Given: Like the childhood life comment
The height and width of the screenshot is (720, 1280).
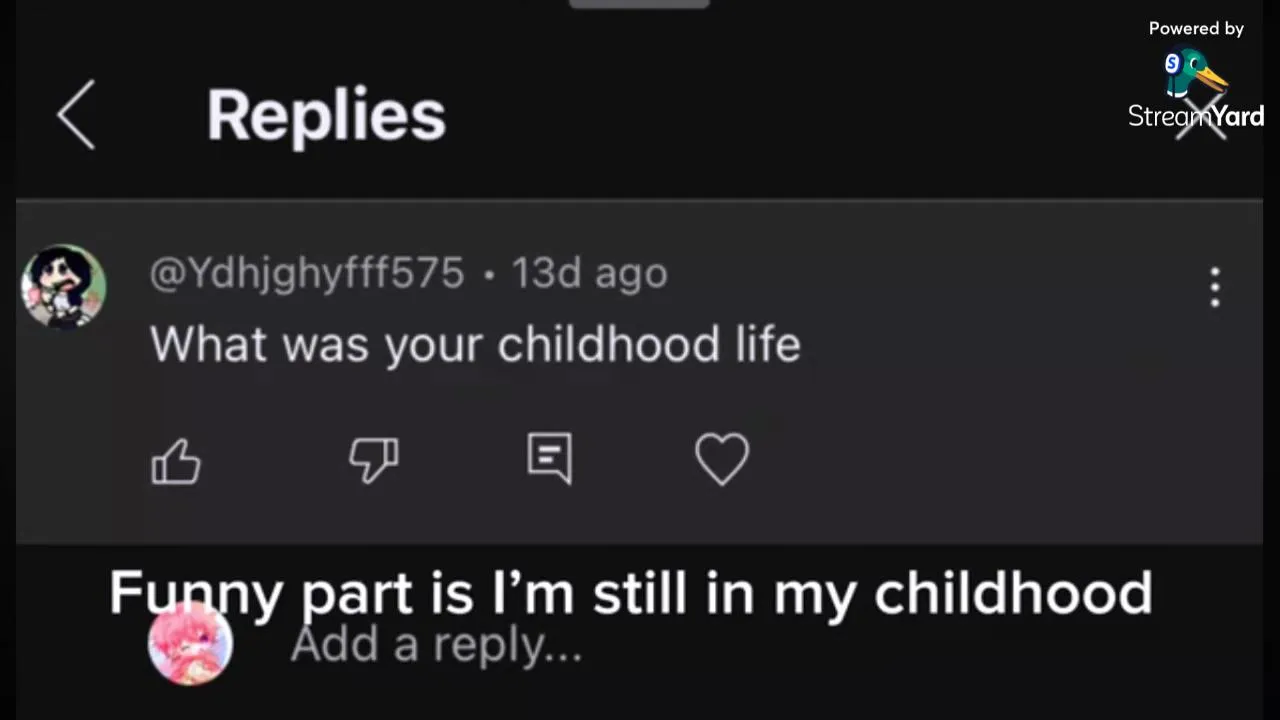Looking at the screenshot, I should tap(176, 462).
